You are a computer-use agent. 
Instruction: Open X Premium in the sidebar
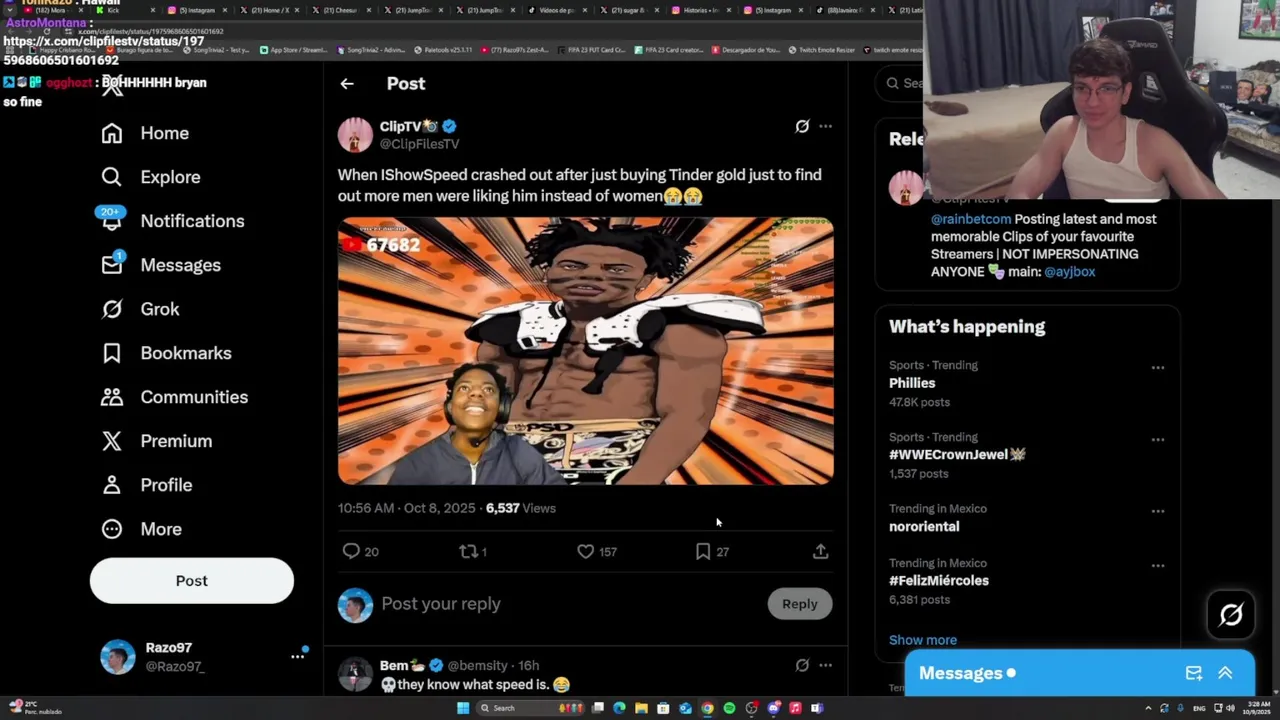pos(156,441)
